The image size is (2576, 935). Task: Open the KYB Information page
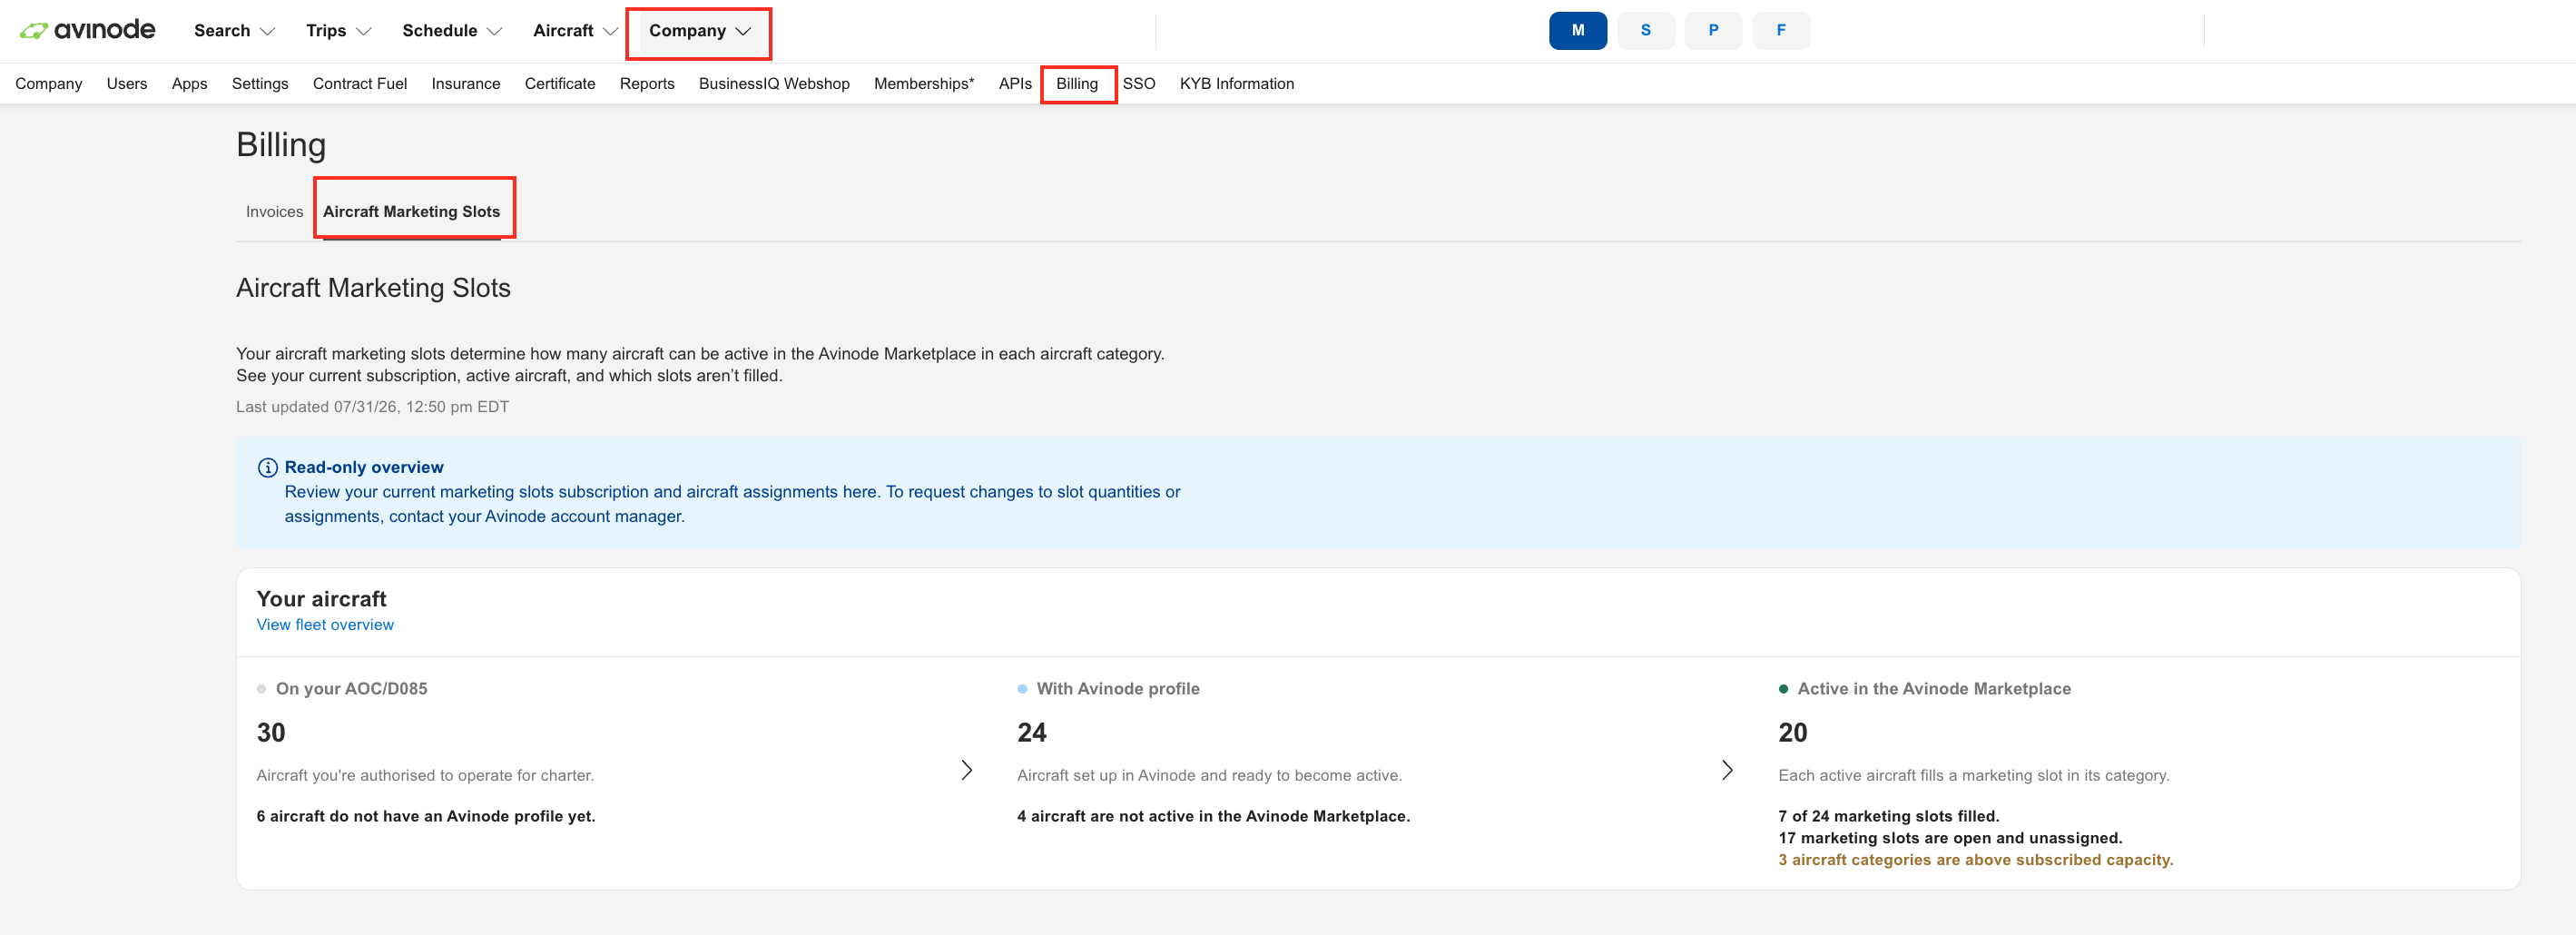[x=1237, y=84]
